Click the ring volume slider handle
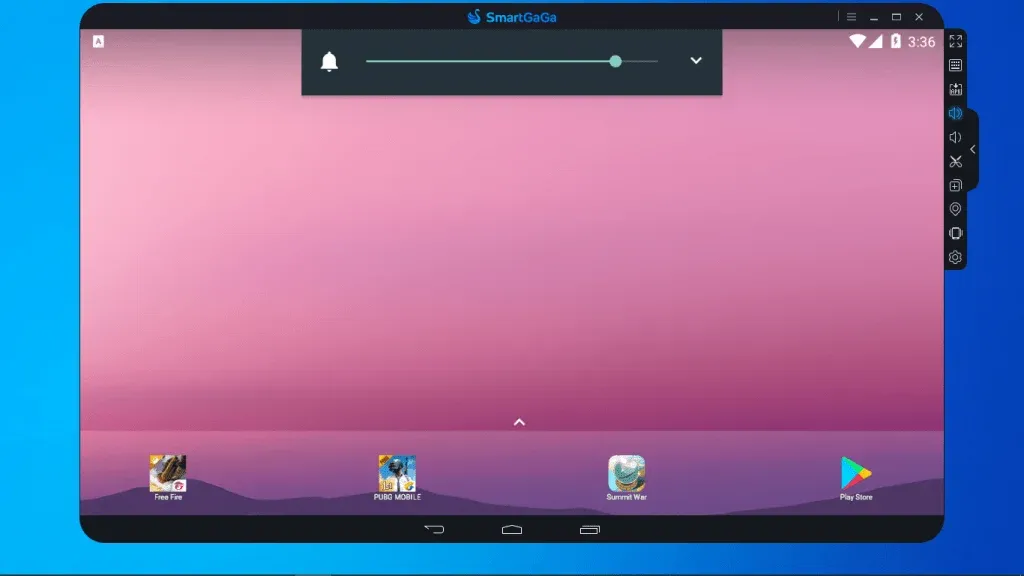This screenshot has height=576, width=1024. [615, 61]
